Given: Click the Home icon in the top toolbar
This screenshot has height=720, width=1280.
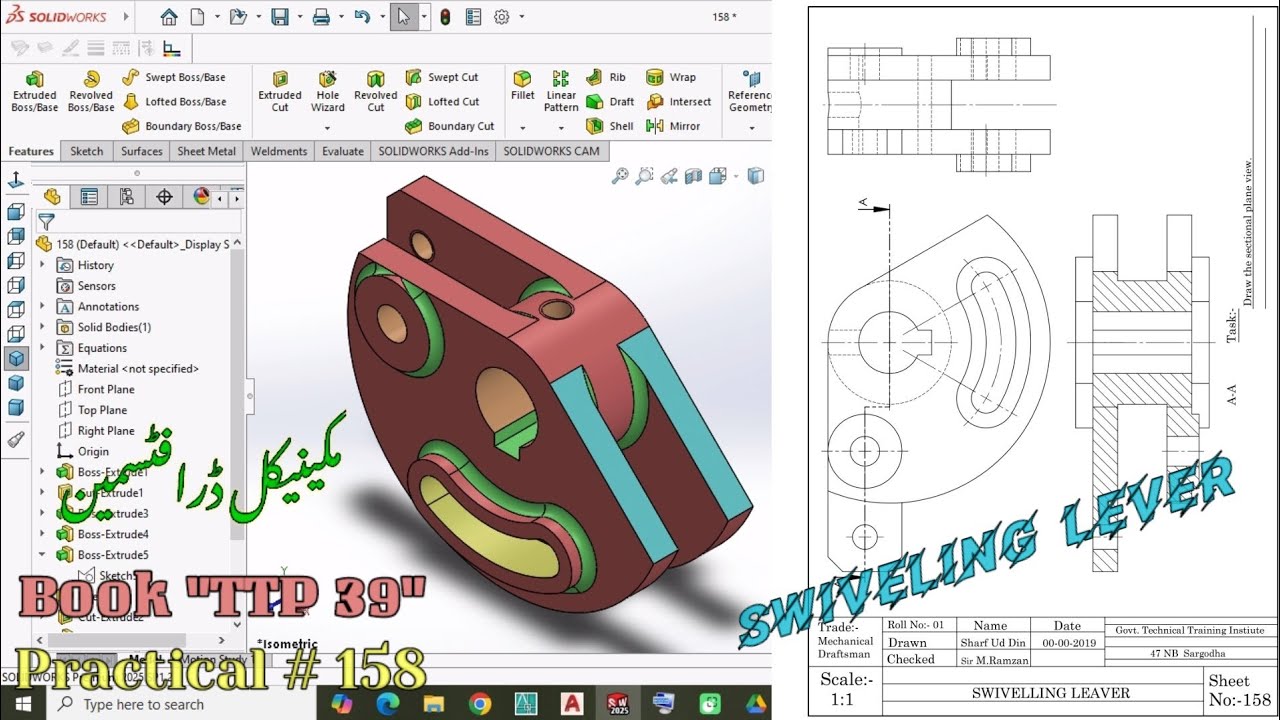Looking at the screenshot, I should click(169, 17).
